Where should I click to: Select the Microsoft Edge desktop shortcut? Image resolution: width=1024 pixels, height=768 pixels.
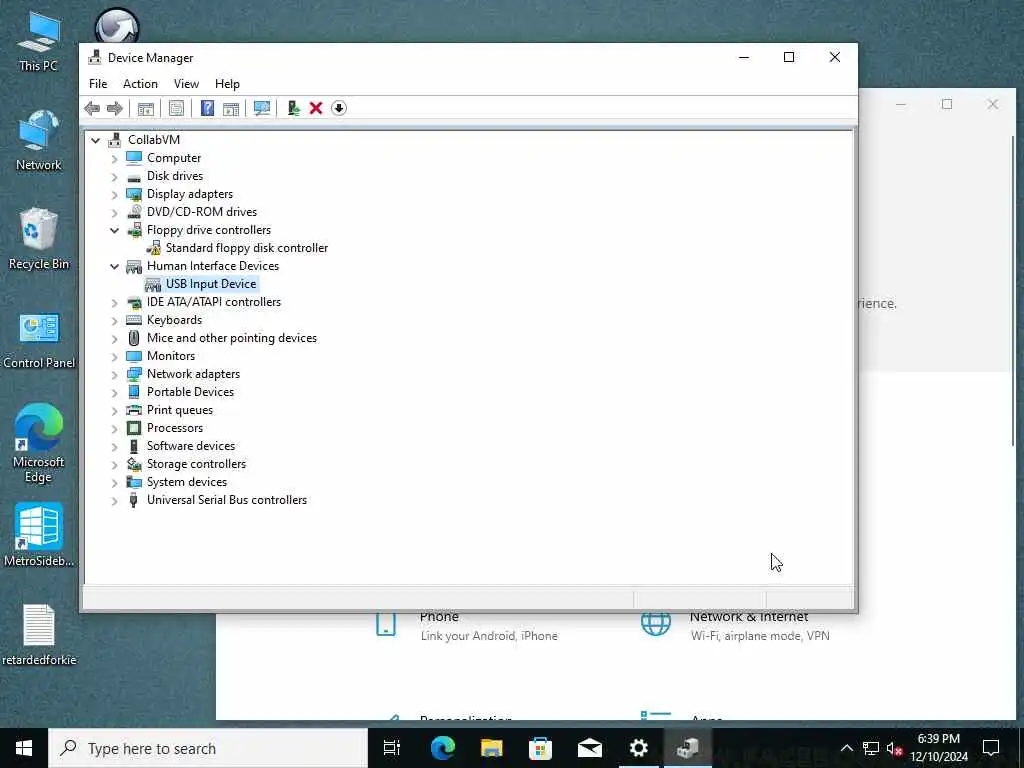coord(39,443)
